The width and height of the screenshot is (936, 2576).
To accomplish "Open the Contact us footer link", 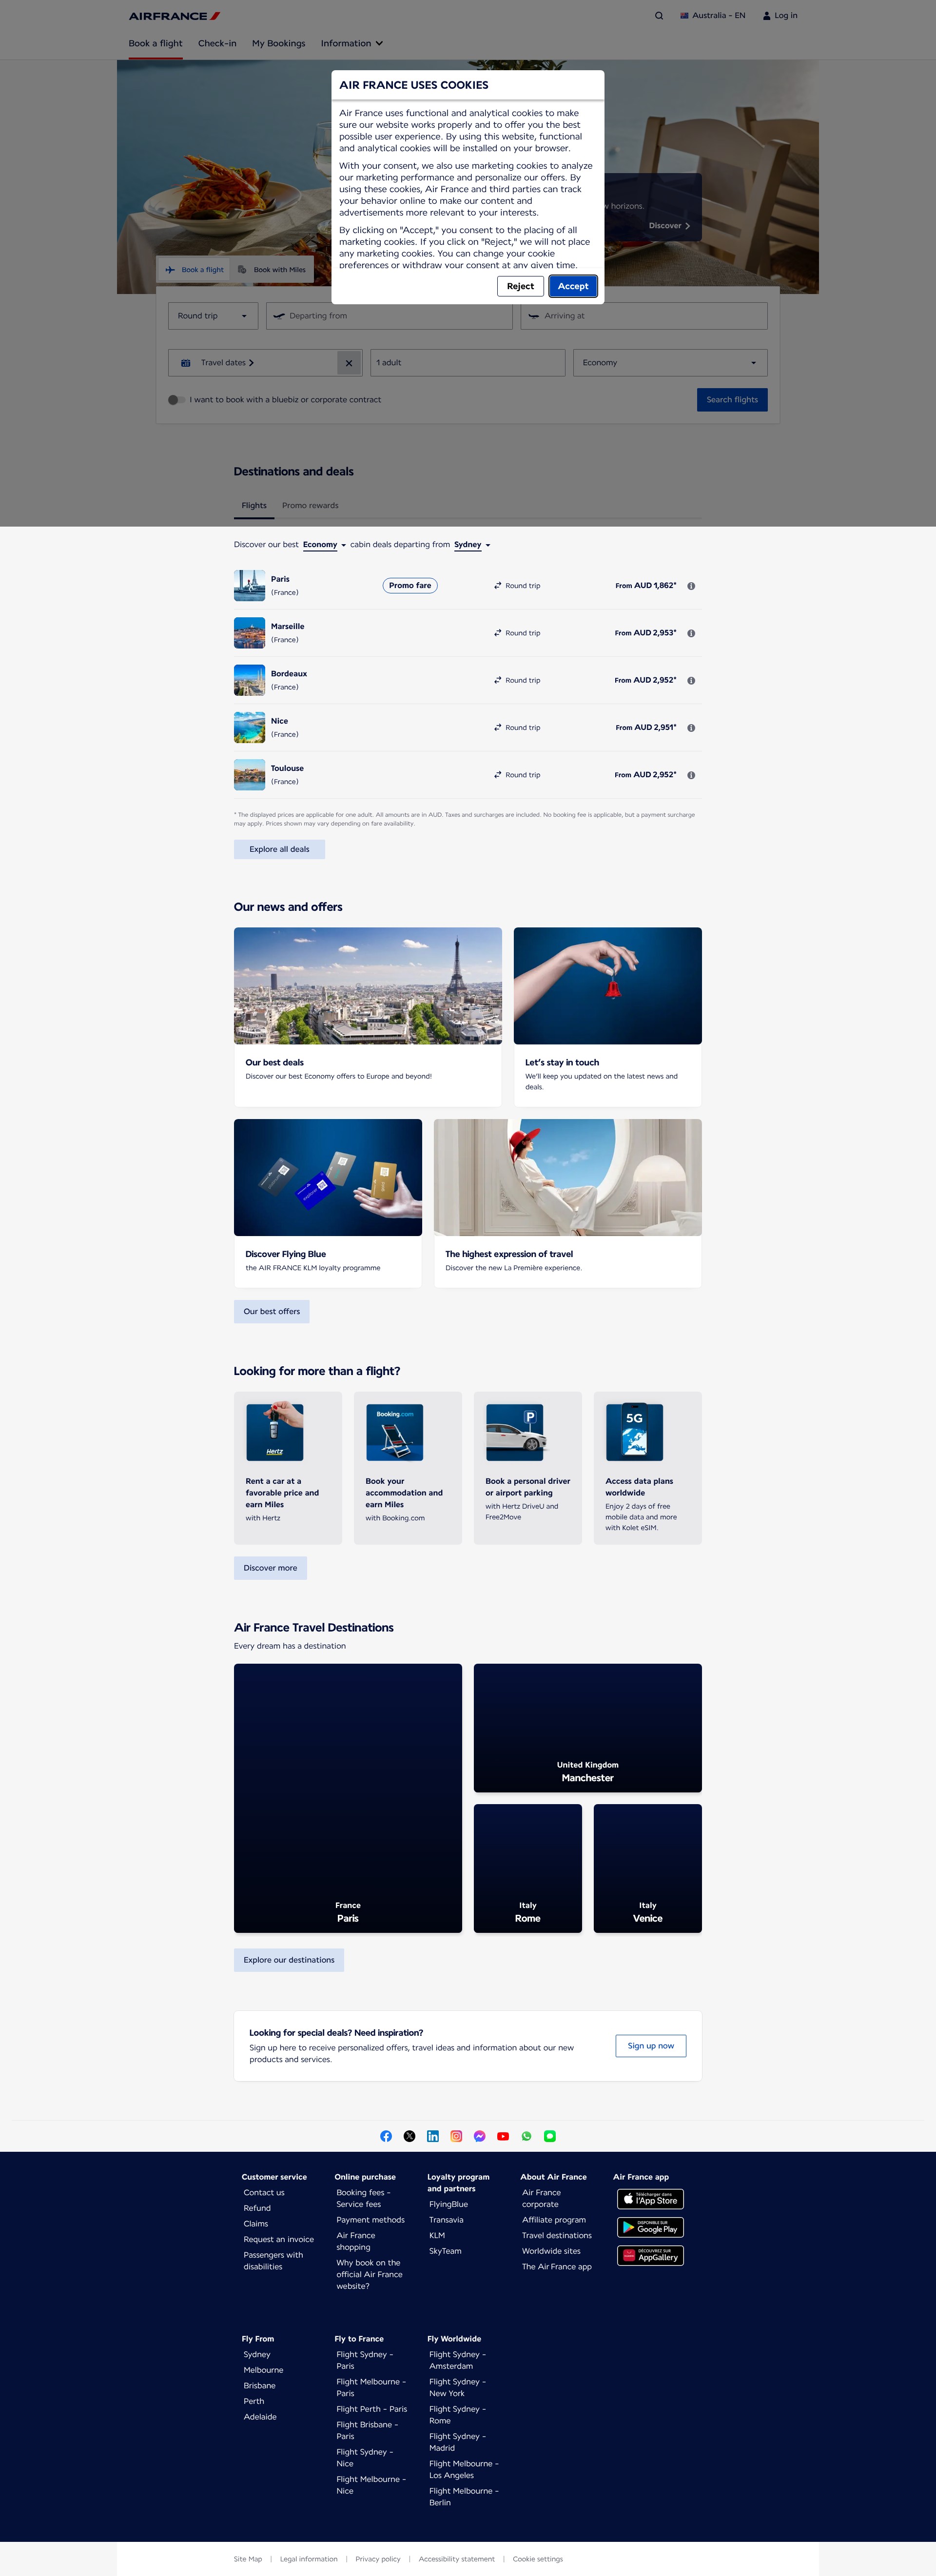I will pyautogui.click(x=264, y=2193).
